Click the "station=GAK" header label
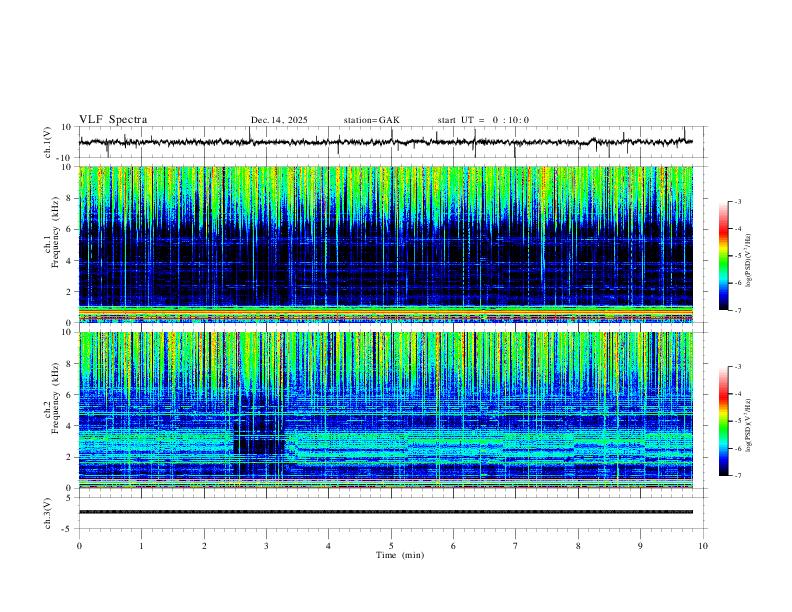Image resolution: width=792 pixels, height=612 pixels. [371, 120]
